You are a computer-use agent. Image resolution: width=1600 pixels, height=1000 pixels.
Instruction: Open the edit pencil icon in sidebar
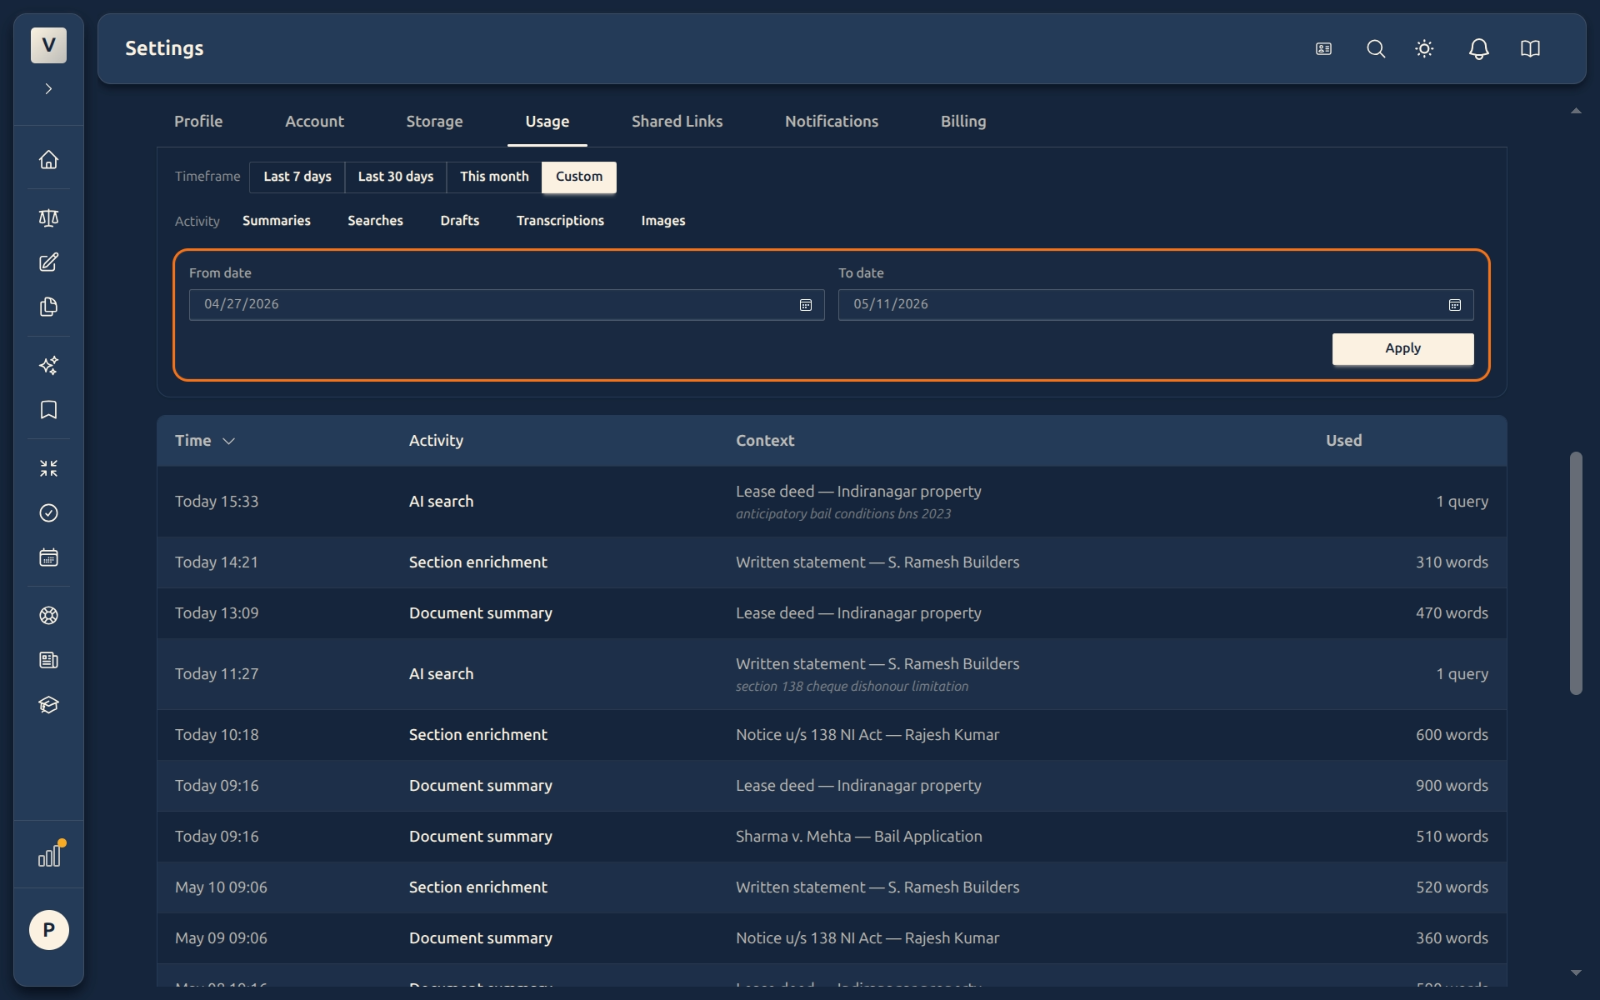point(48,262)
